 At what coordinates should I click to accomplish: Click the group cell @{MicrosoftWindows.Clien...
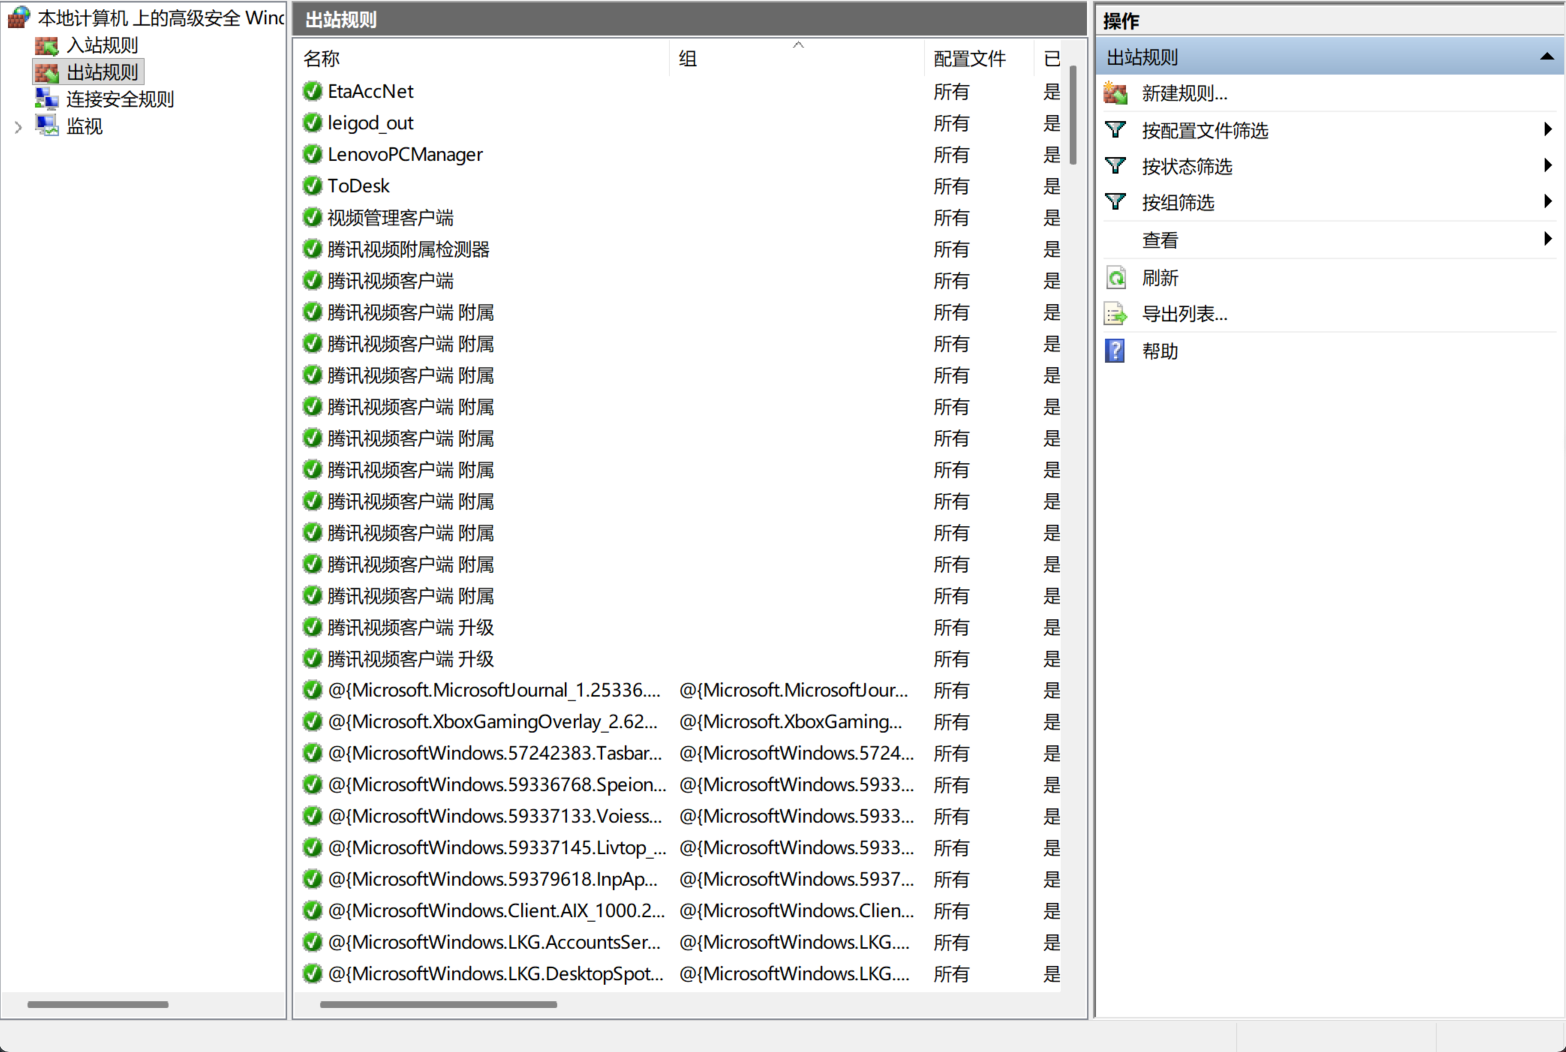point(797,911)
